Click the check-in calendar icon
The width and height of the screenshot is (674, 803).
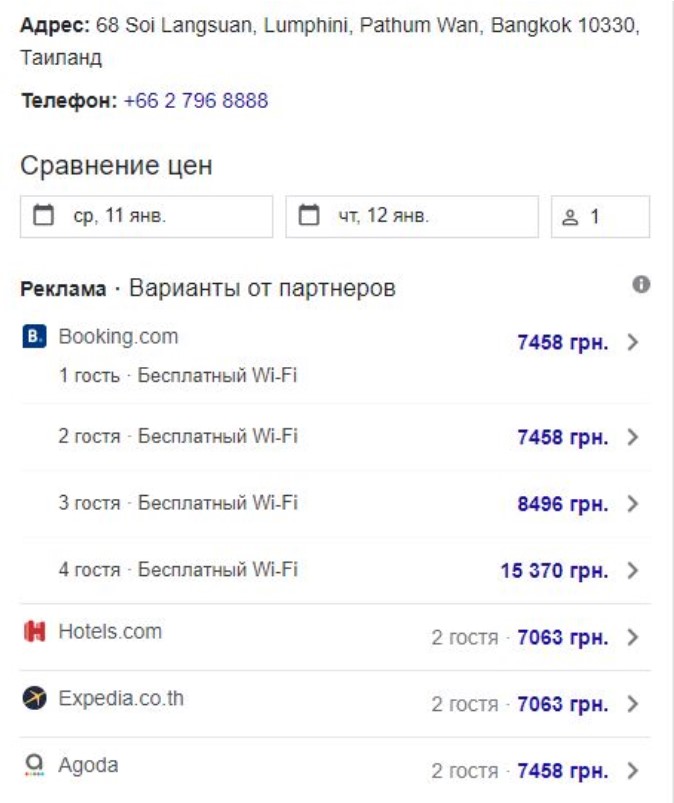[x=44, y=216]
